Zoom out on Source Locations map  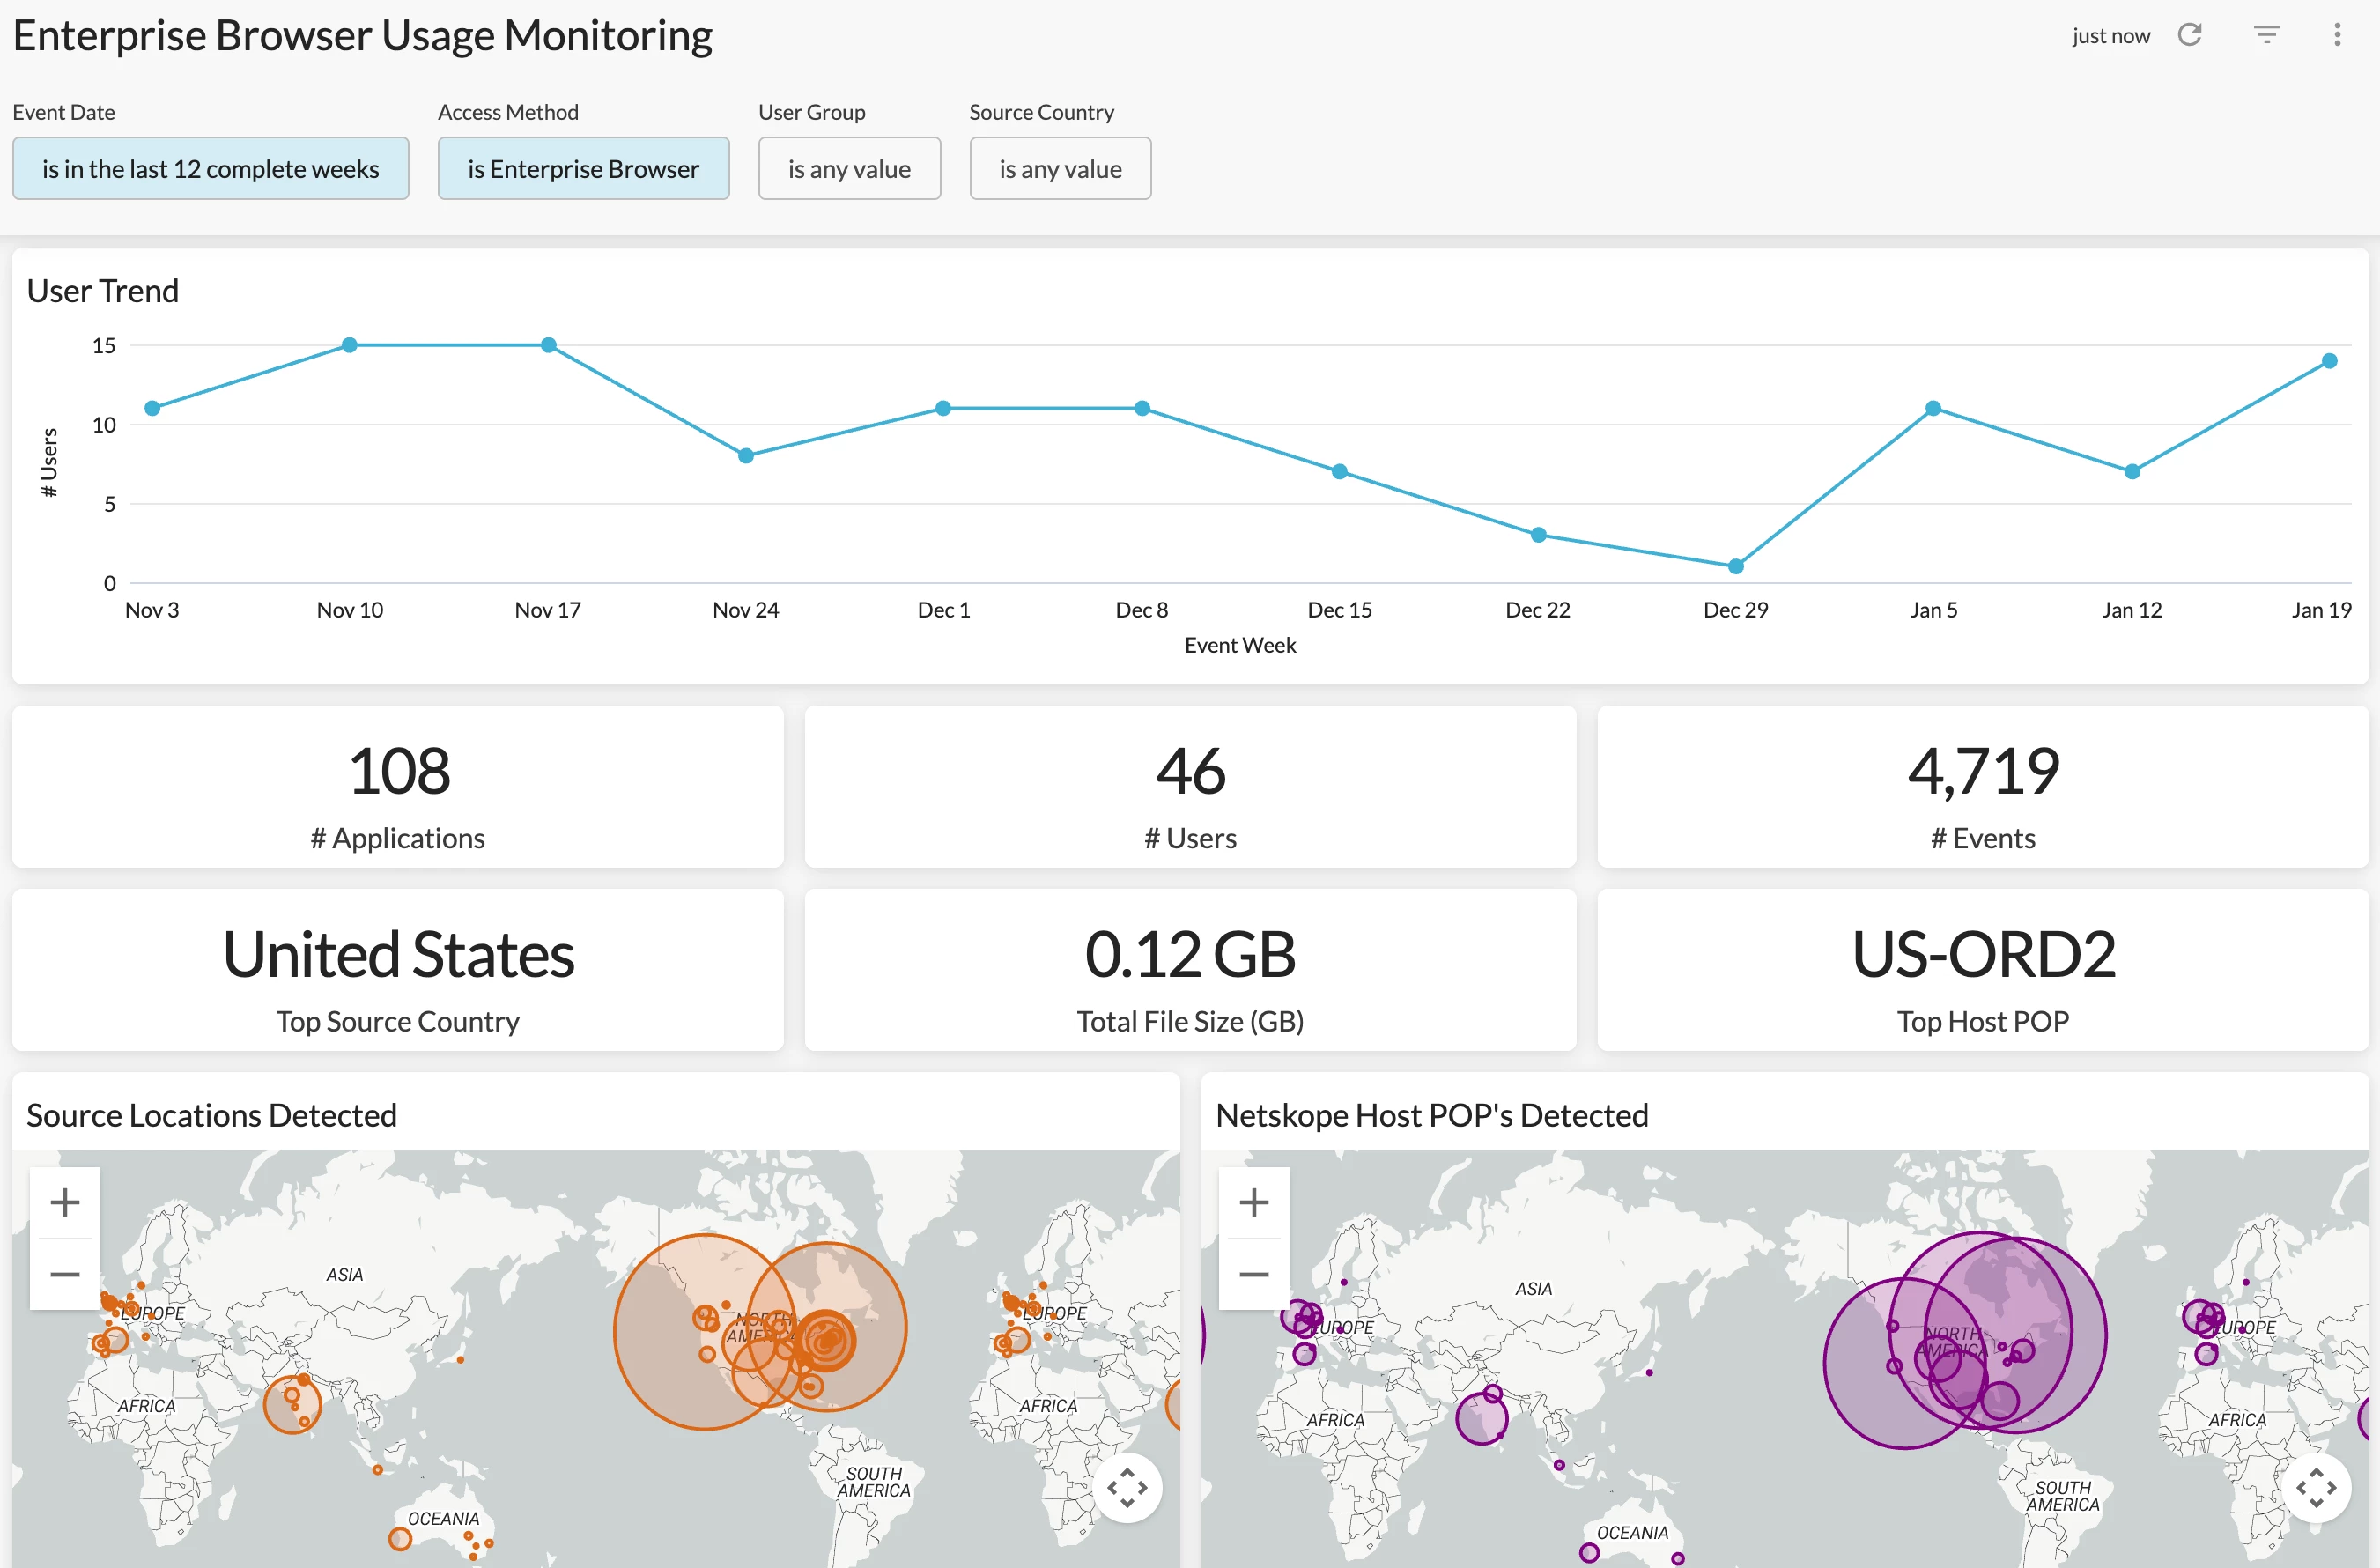(65, 1274)
